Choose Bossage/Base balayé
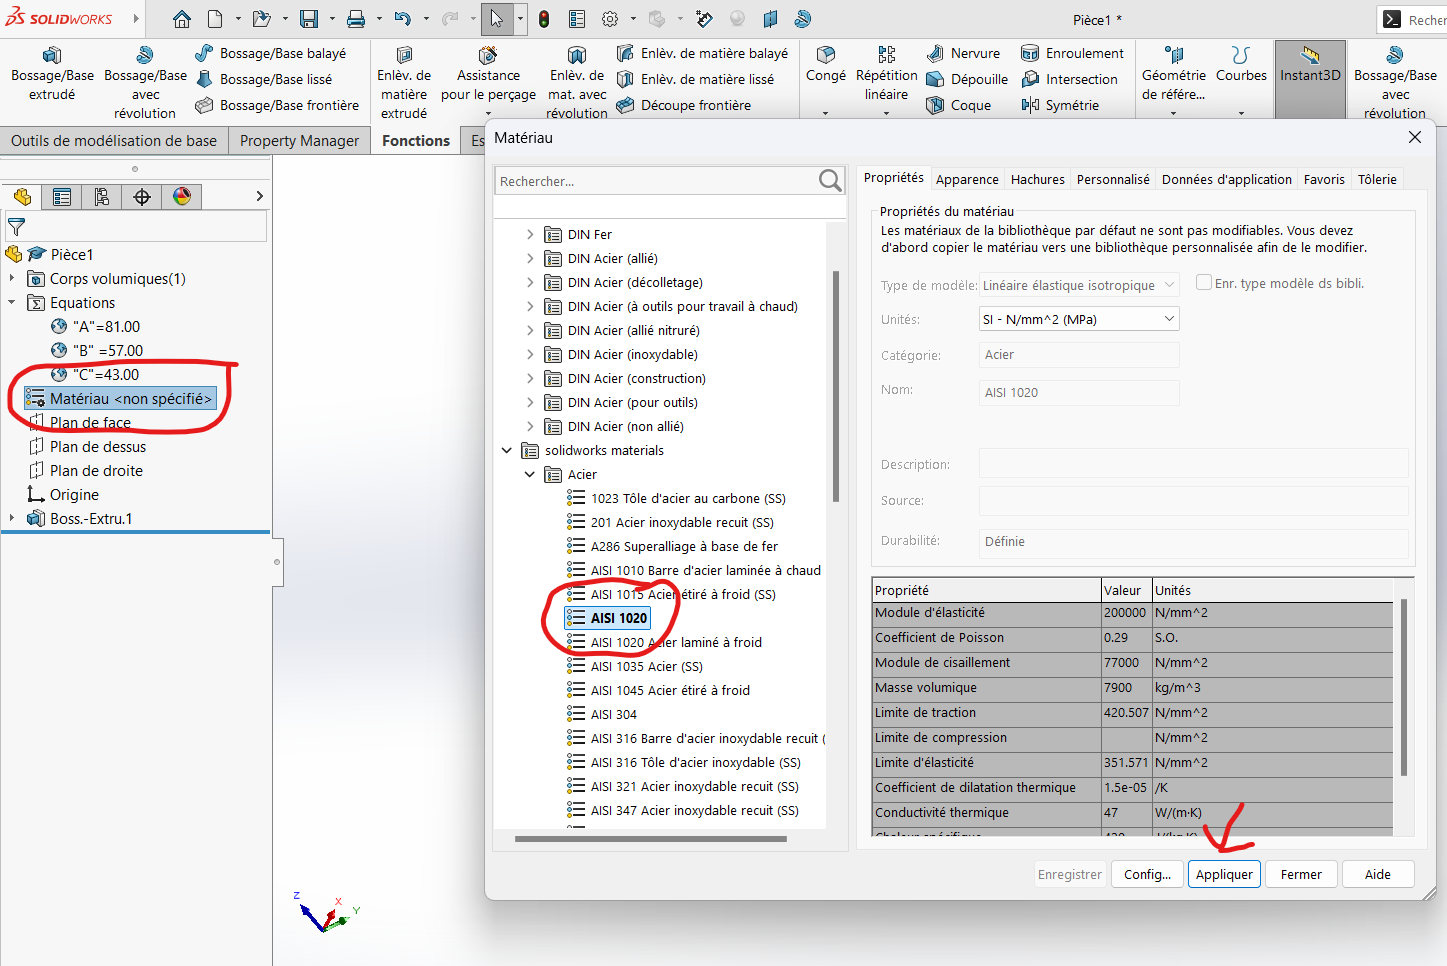The height and width of the screenshot is (966, 1447). tap(271, 53)
